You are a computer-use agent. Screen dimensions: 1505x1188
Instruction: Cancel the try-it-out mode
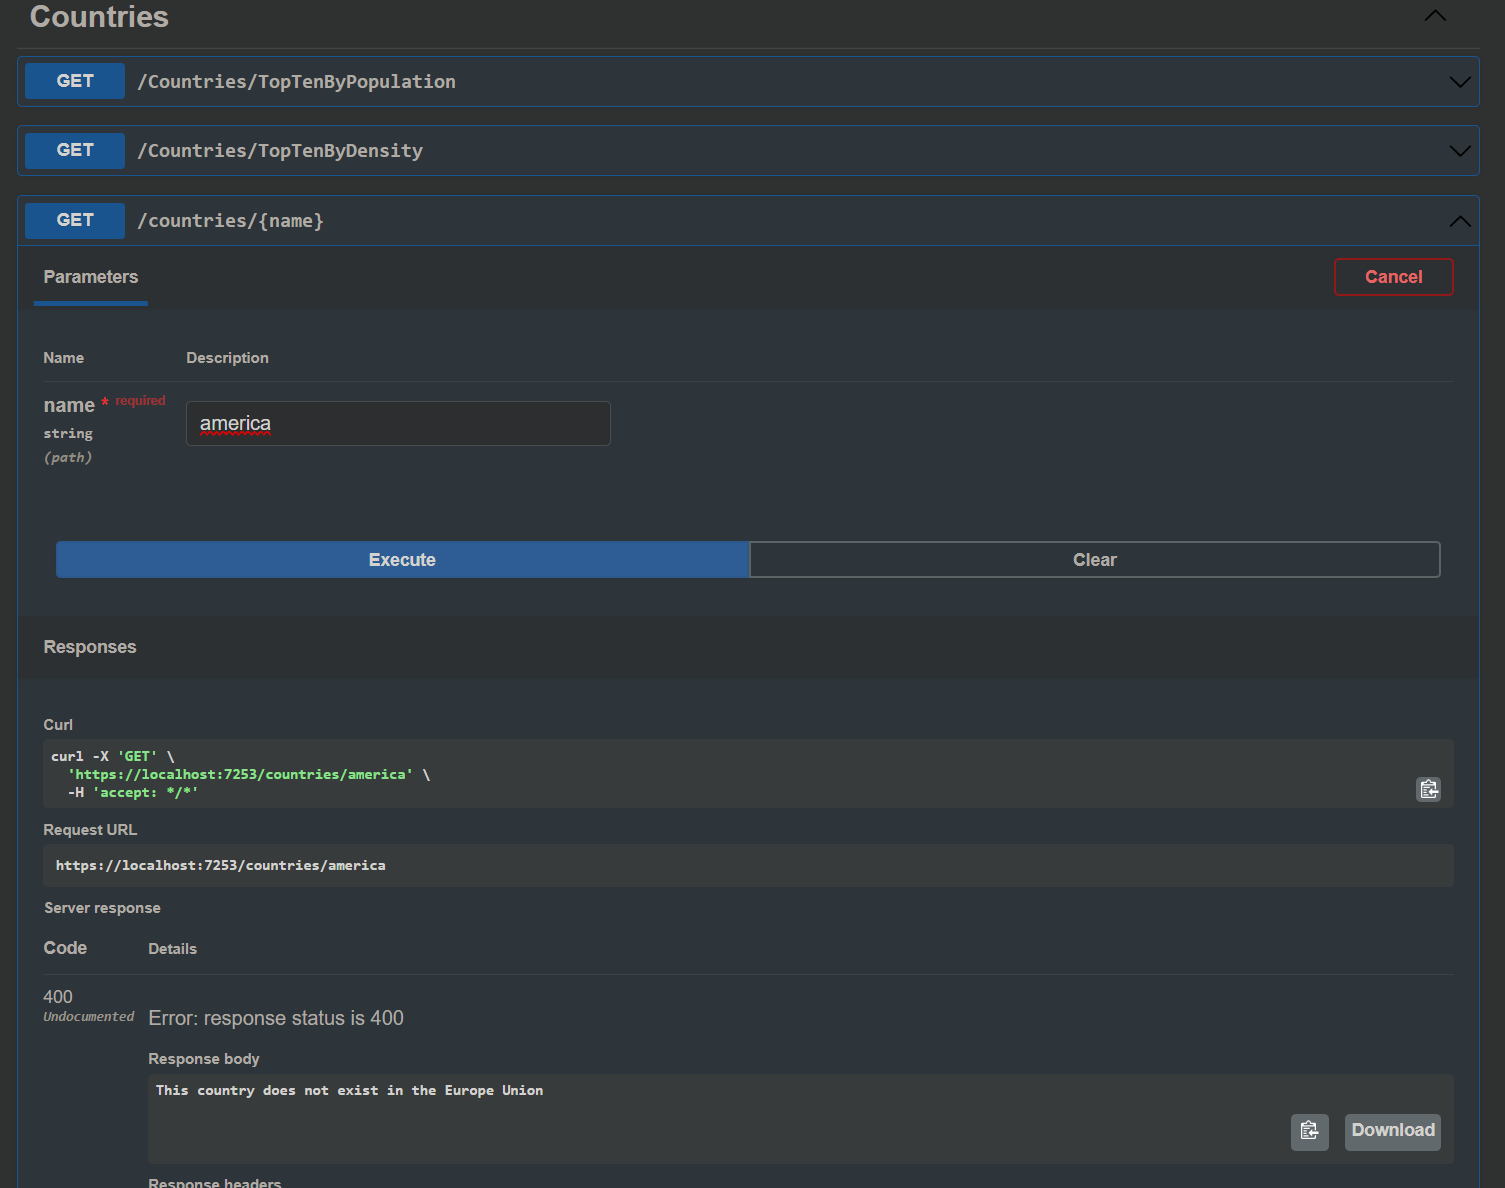pos(1393,277)
